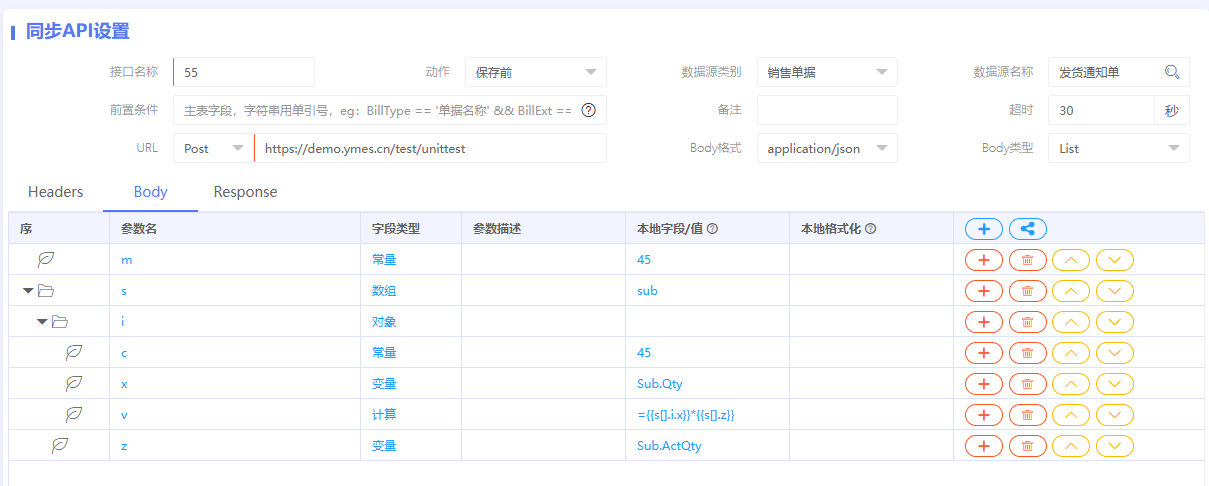
Task: Delete the row for parameter m
Action: coord(1027,260)
